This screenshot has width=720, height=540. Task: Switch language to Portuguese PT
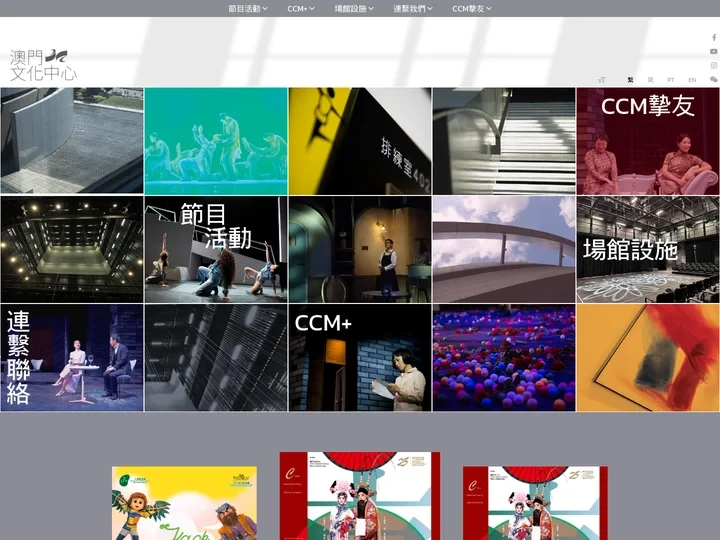tap(671, 80)
